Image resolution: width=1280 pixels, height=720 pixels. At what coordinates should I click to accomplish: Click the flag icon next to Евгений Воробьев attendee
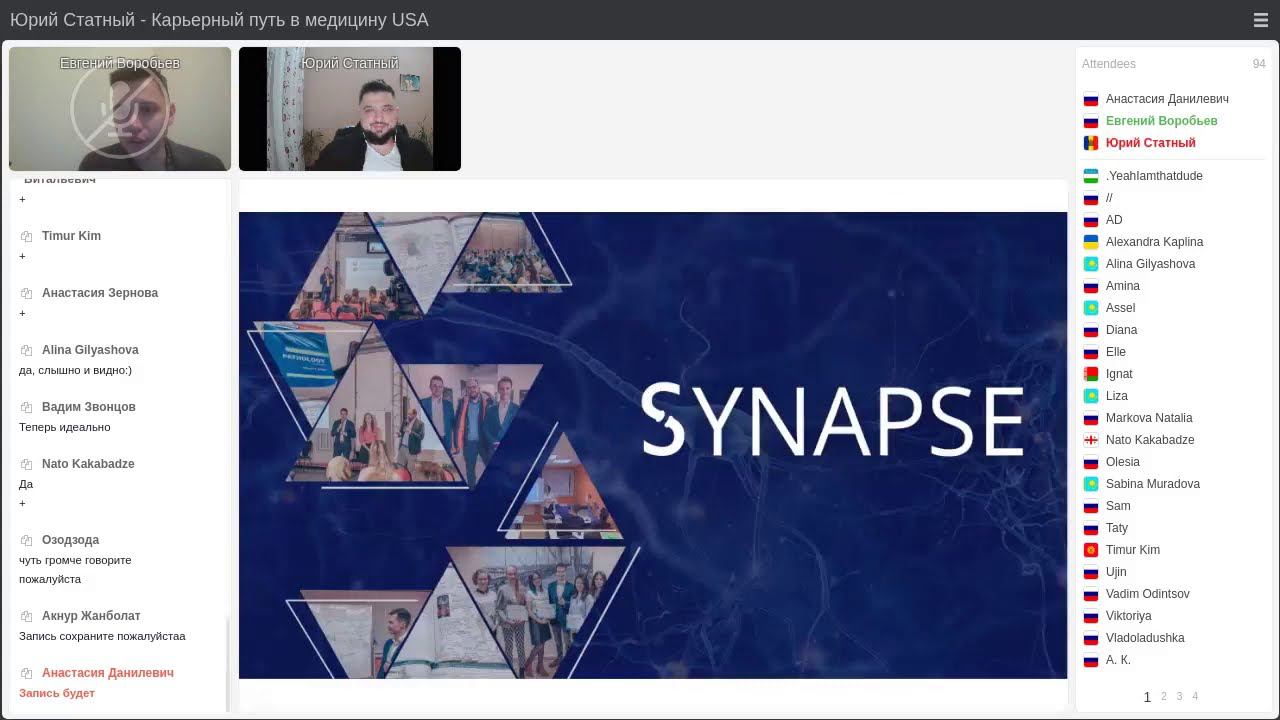tap(1091, 121)
